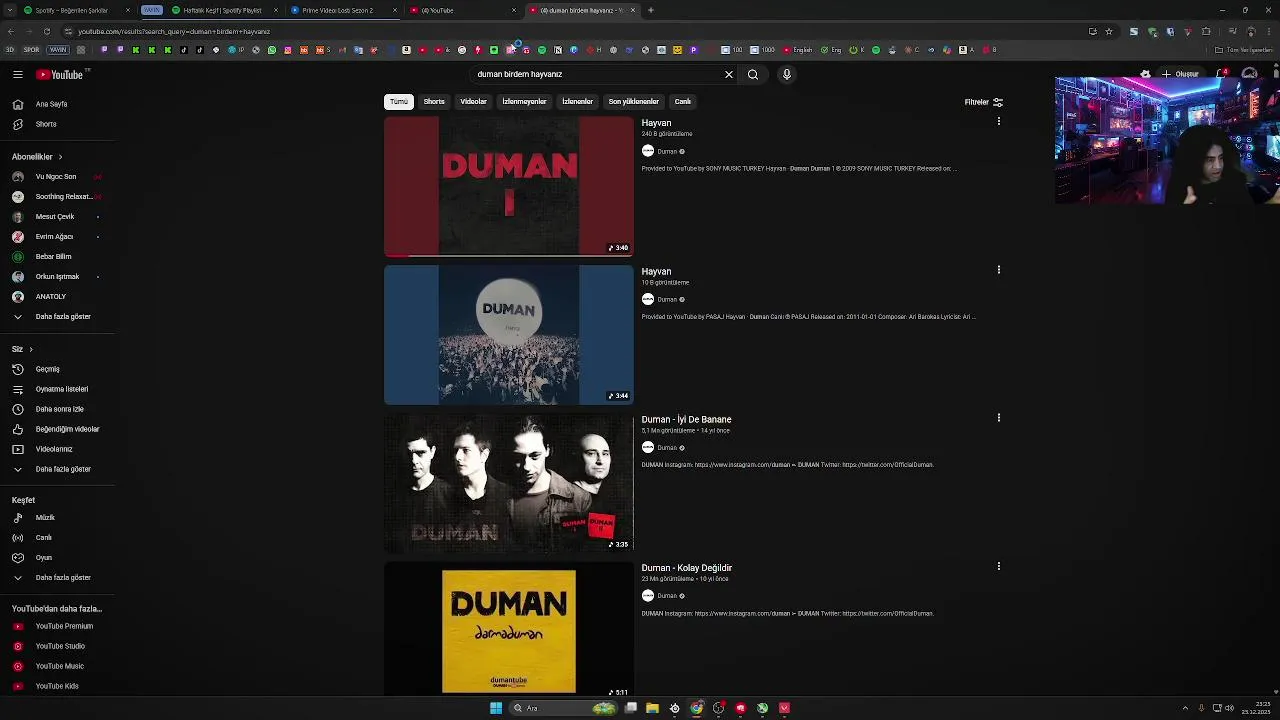Play the Hayvan Canlı thumbnail (3:44)
The width and height of the screenshot is (1280, 720).
pyautogui.click(x=509, y=335)
